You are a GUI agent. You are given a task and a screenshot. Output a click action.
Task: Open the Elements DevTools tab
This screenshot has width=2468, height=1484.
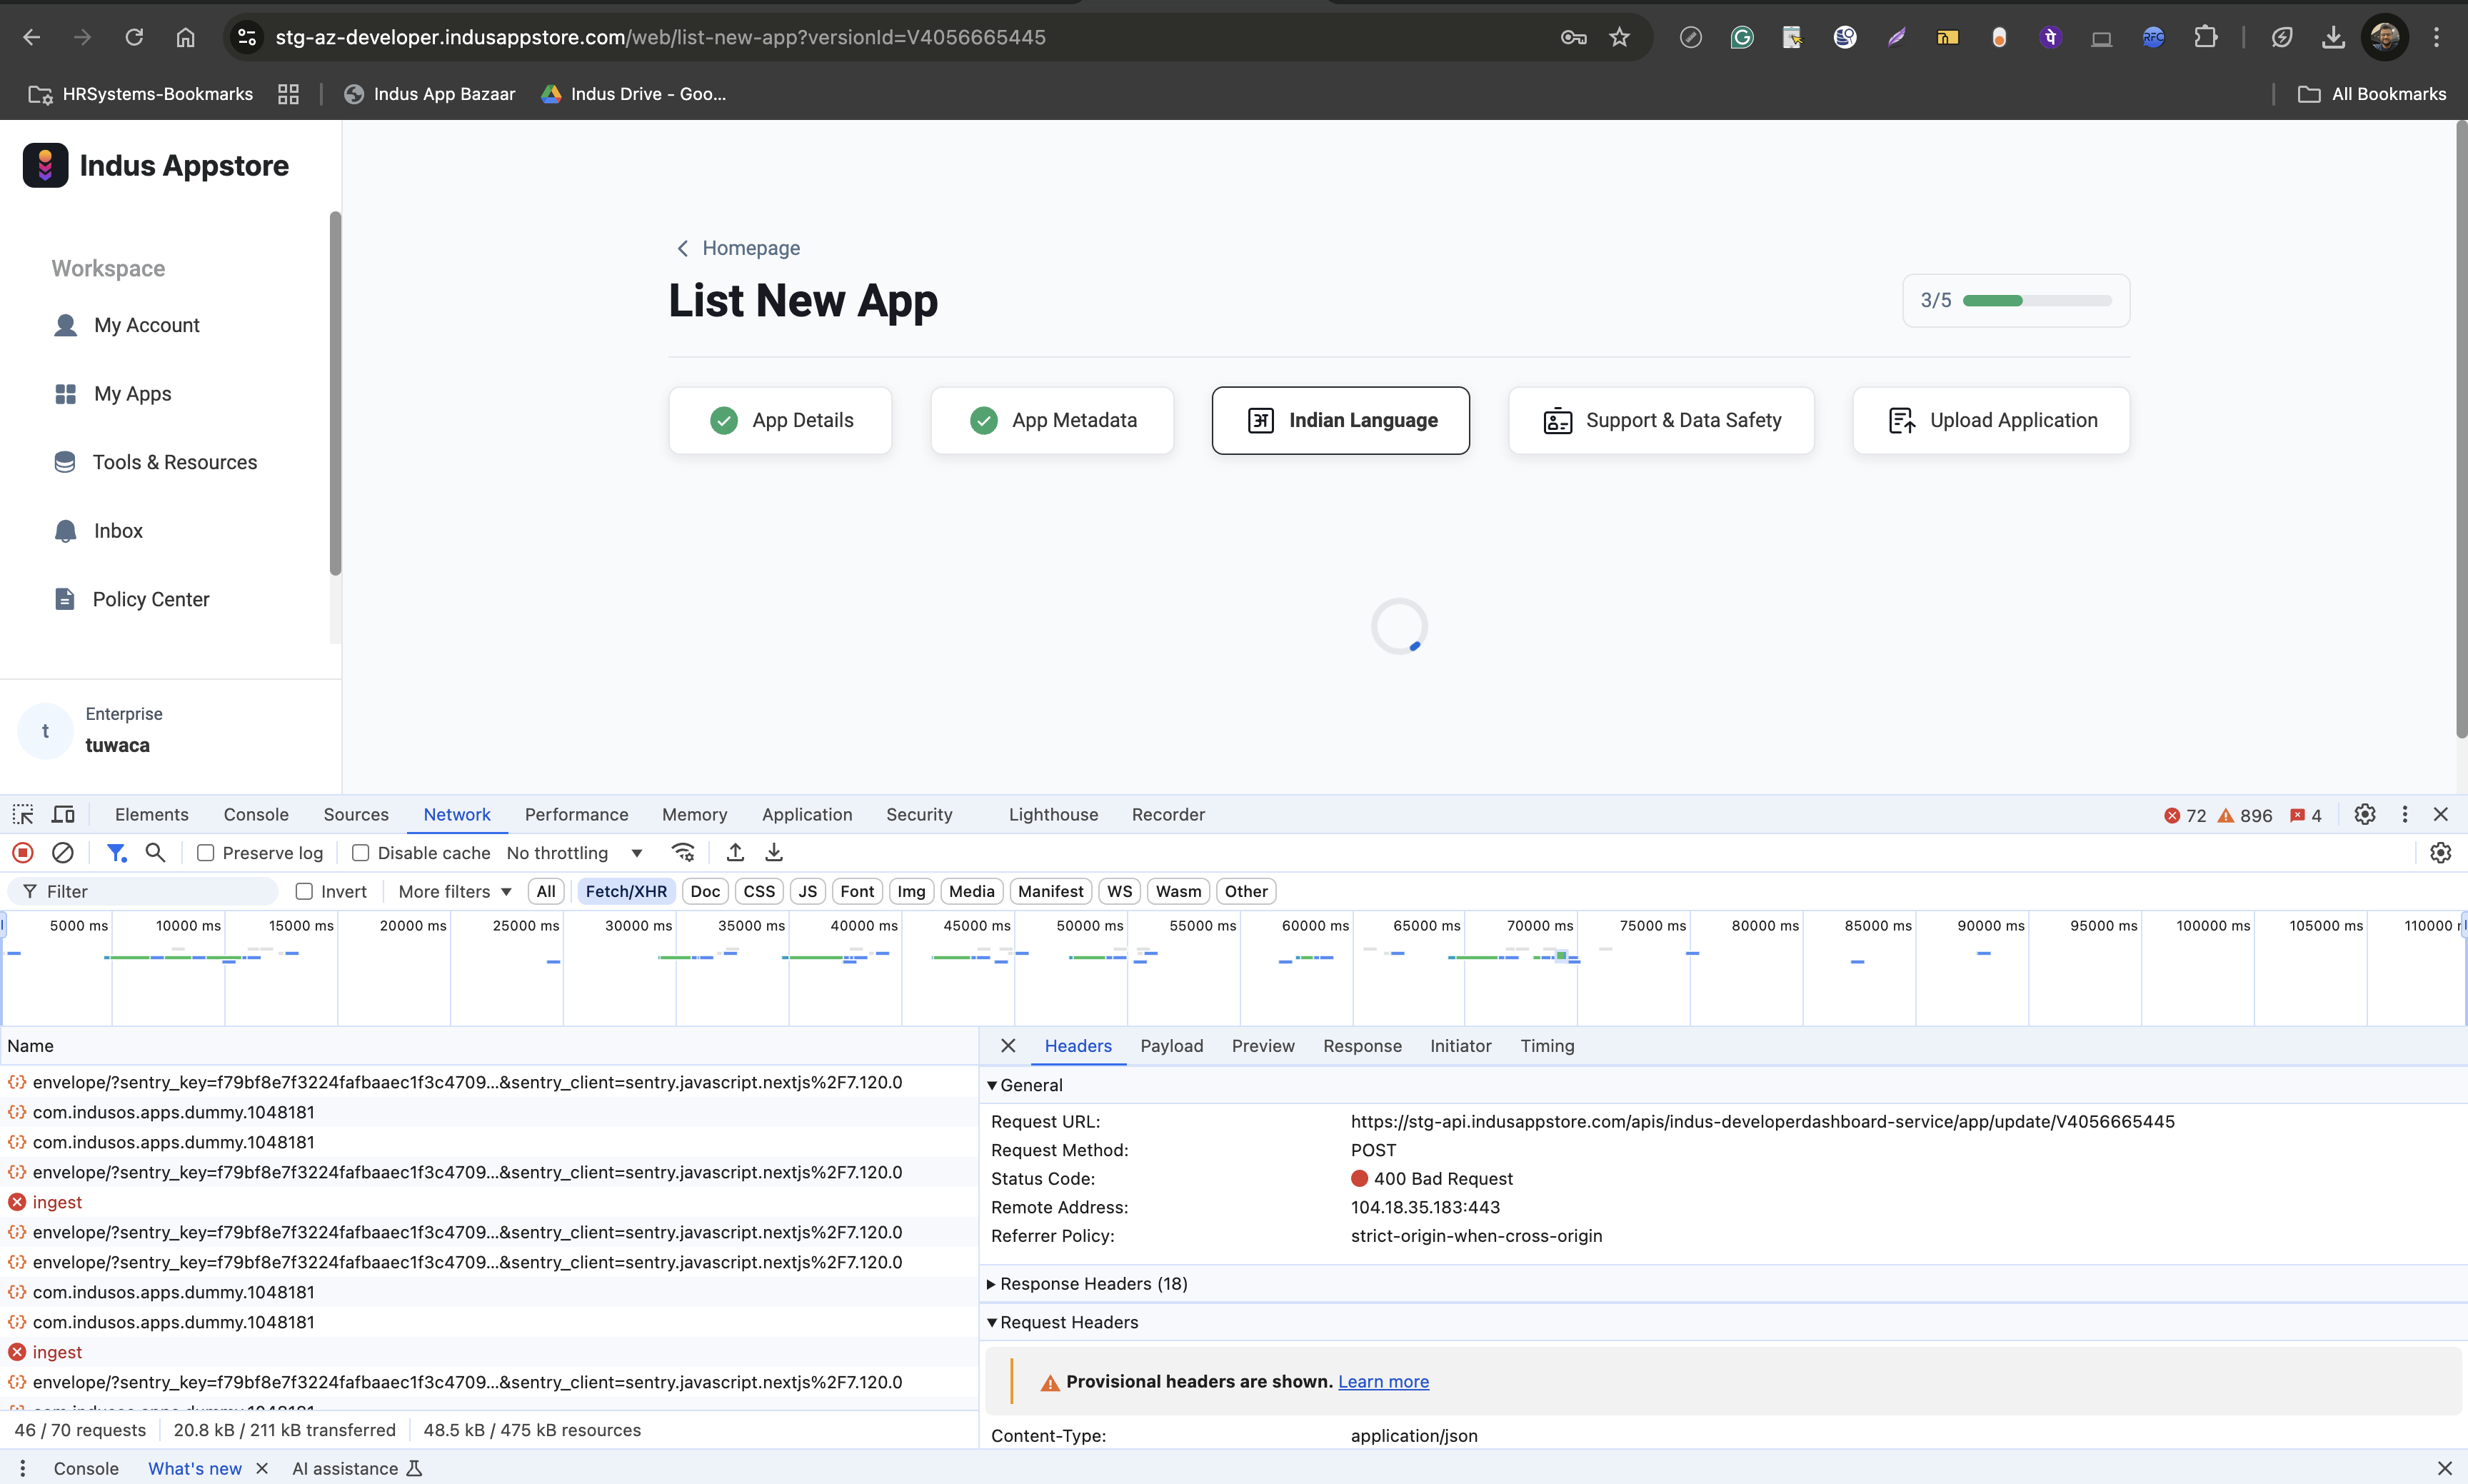[x=152, y=814]
